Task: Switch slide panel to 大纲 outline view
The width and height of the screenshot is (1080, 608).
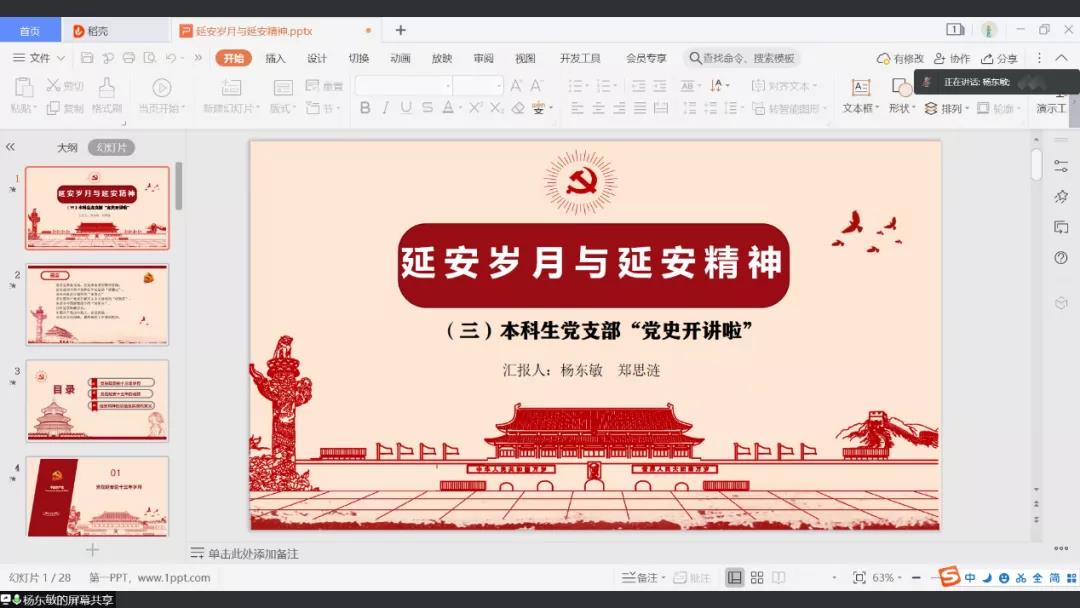Action: point(67,147)
